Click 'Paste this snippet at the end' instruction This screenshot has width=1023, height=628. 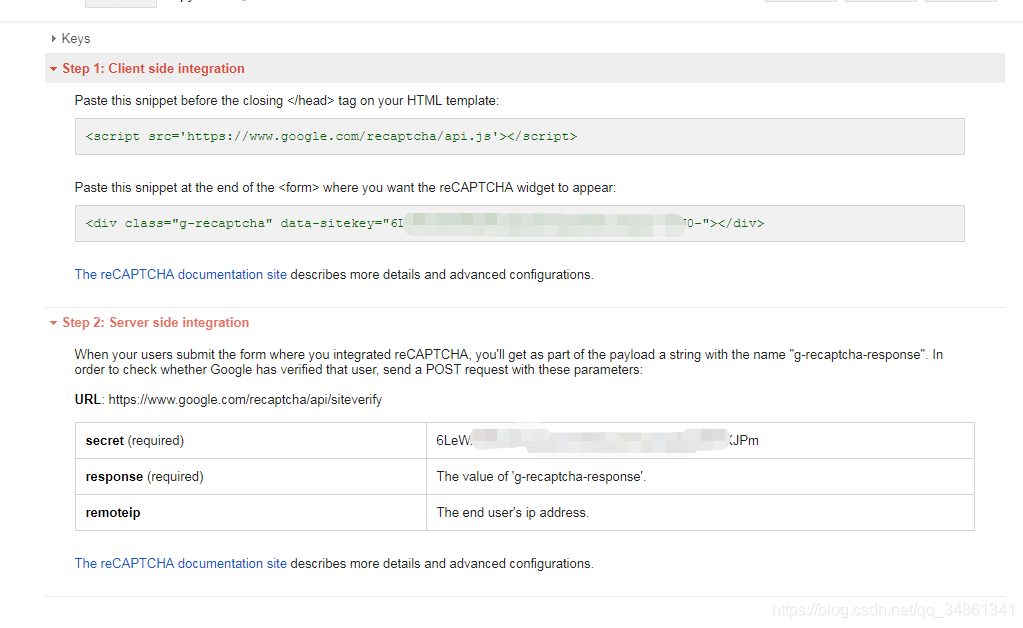click(345, 188)
